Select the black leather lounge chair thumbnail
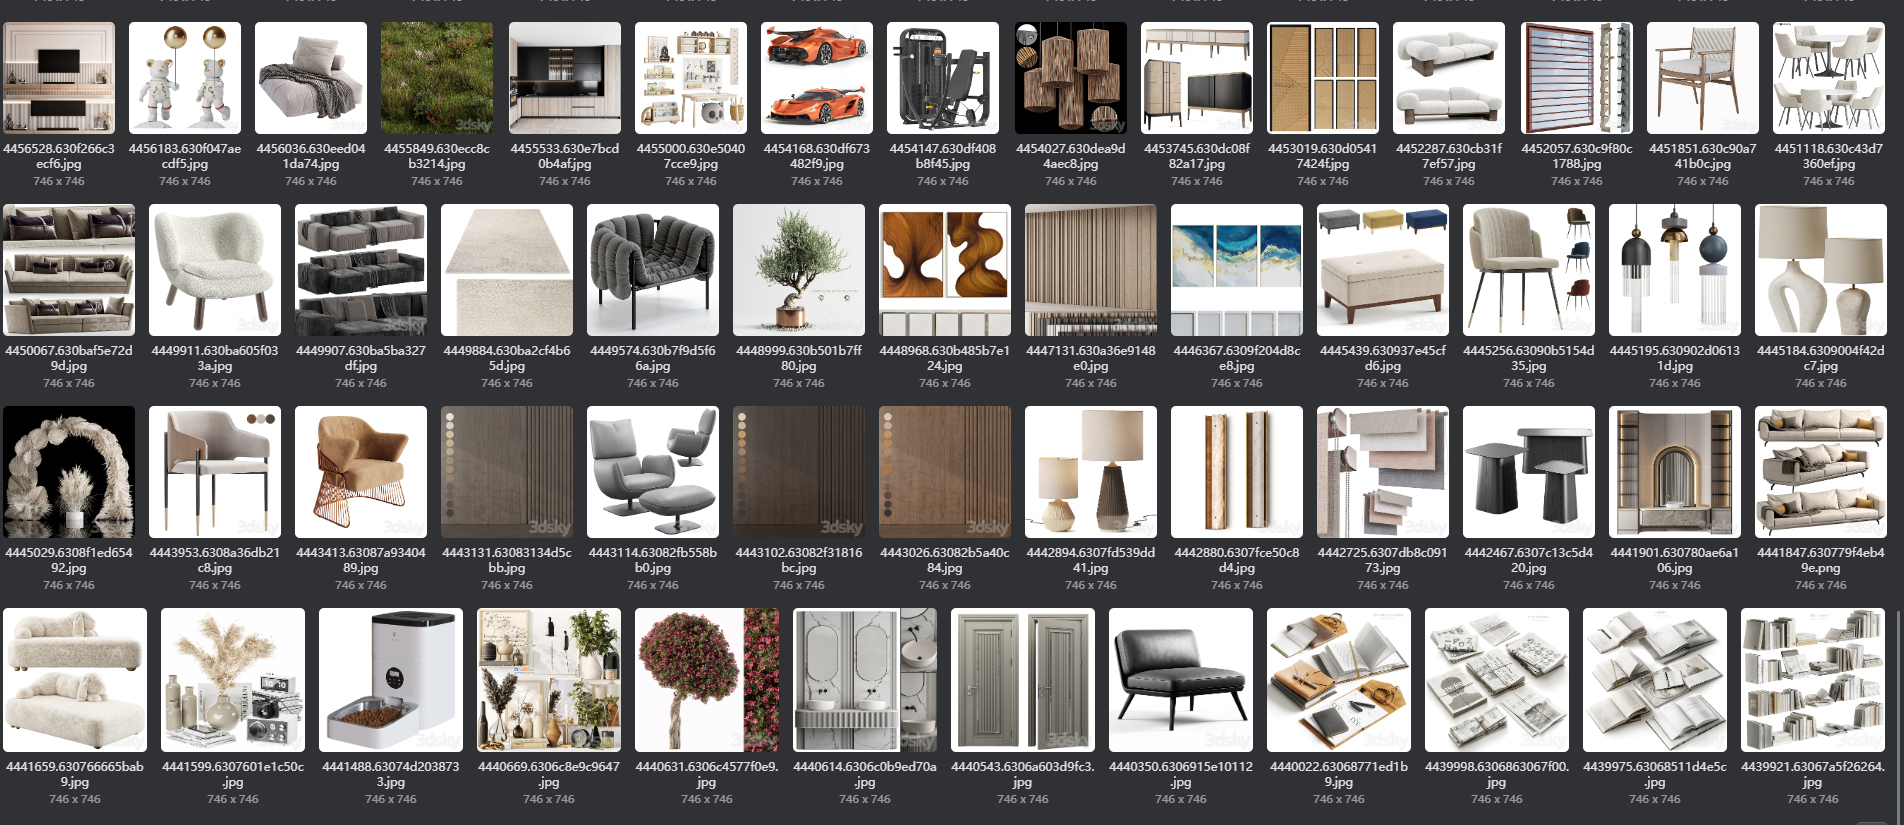The height and width of the screenshot is (825, 1904). click(1180, 680)
